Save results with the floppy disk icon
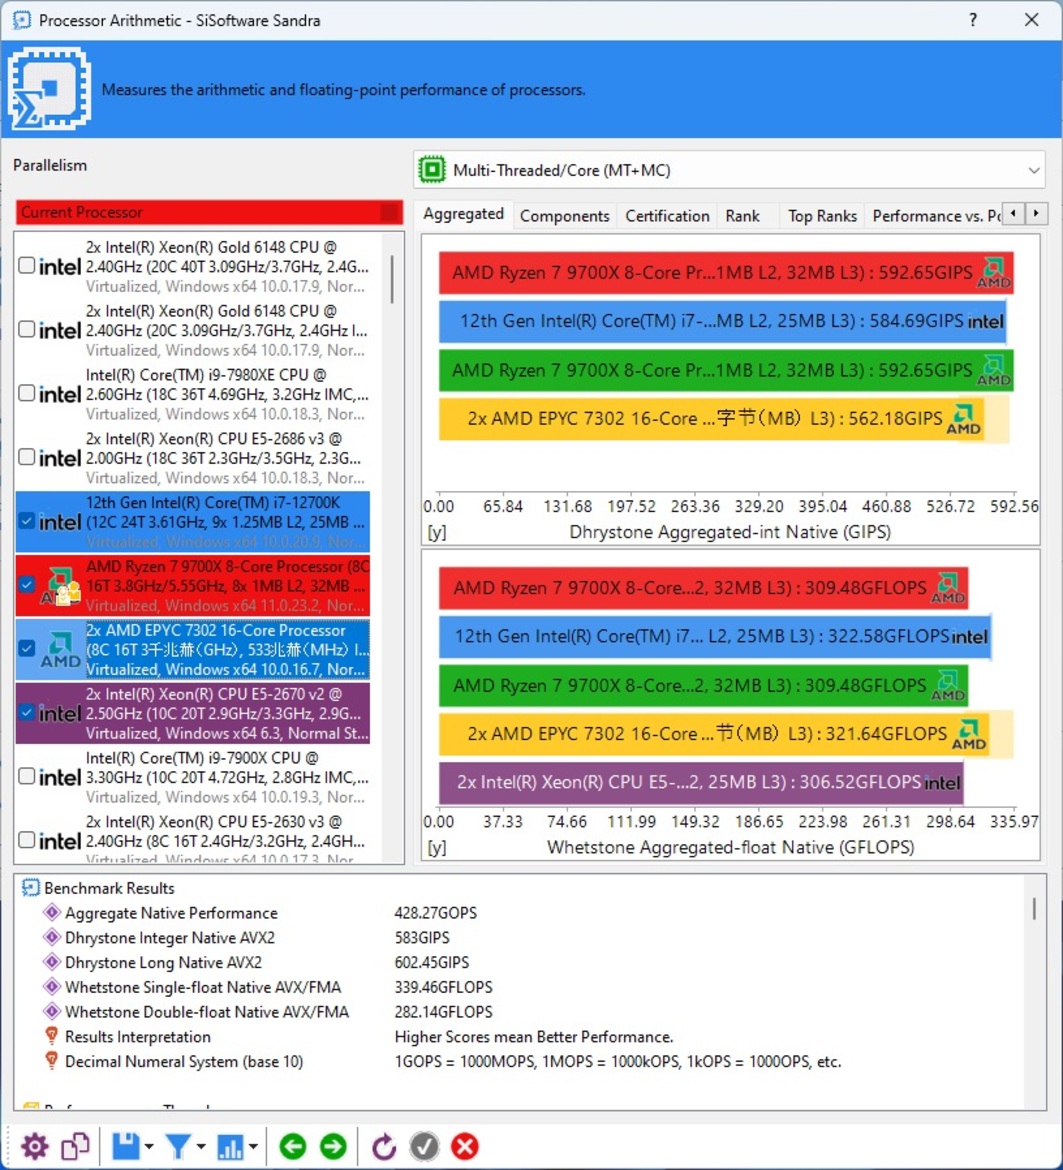This screenshot has height=1170, width=1063. [125, 1145]
